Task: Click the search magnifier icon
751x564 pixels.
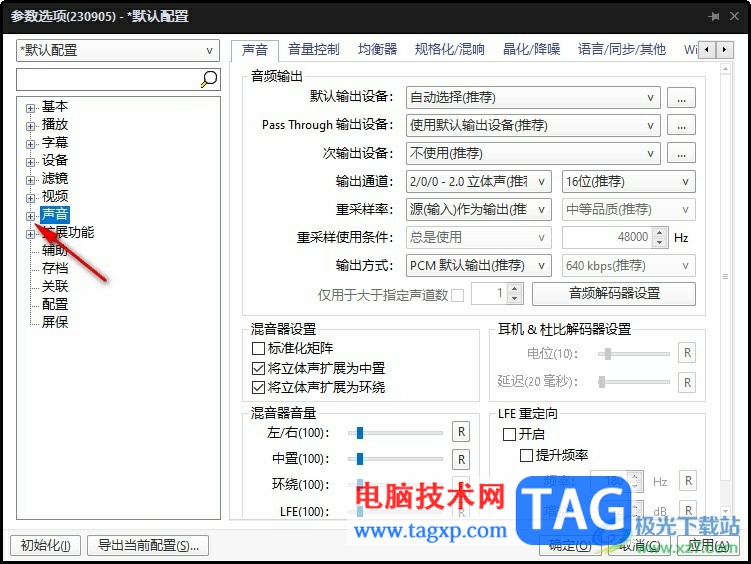Action: pyautogui.click(x=209, y=79)
